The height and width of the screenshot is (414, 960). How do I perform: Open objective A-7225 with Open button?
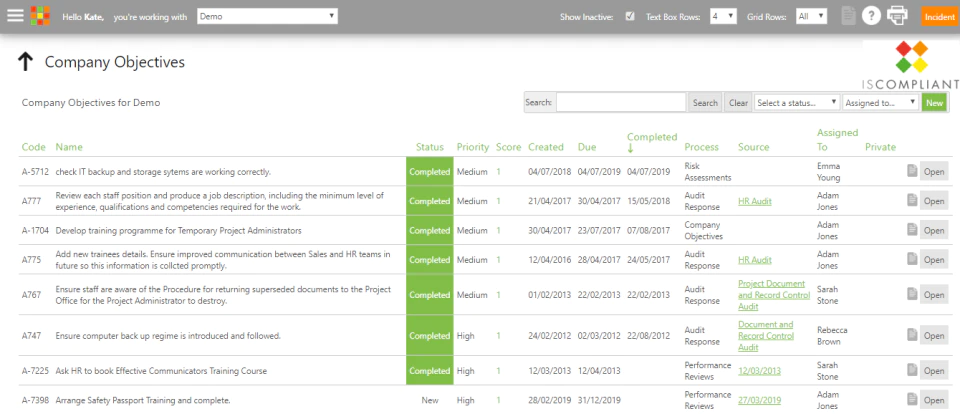[934, 371]
